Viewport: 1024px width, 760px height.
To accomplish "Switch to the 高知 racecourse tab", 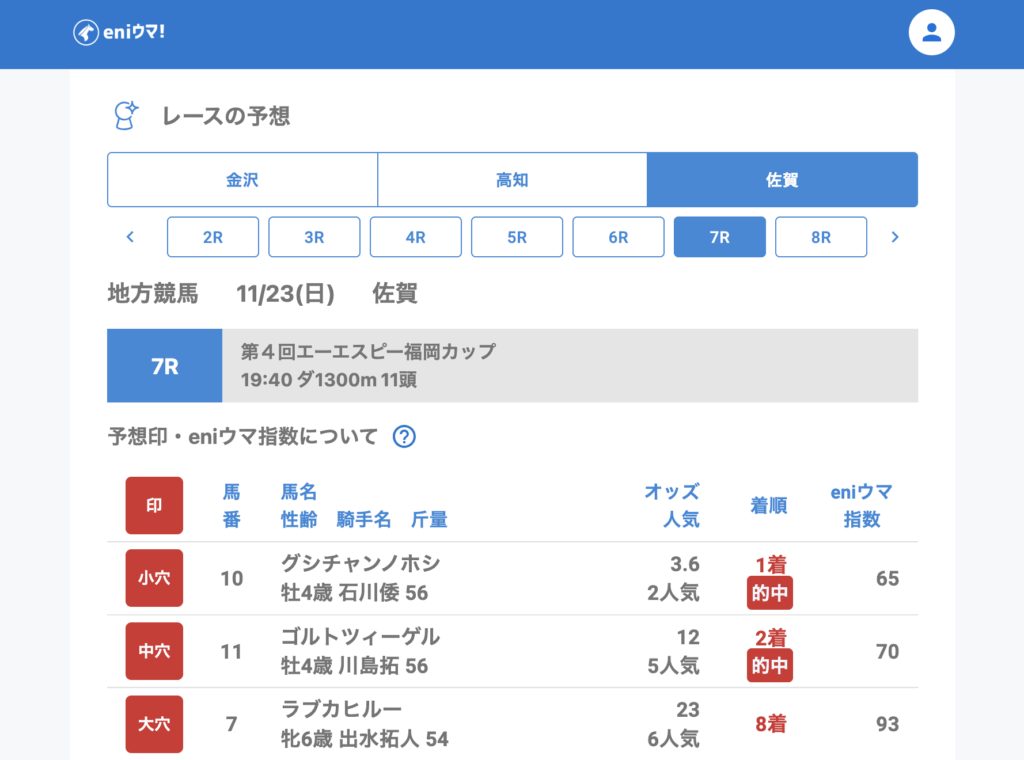I will pyautogui.click(x=512, y=180).
